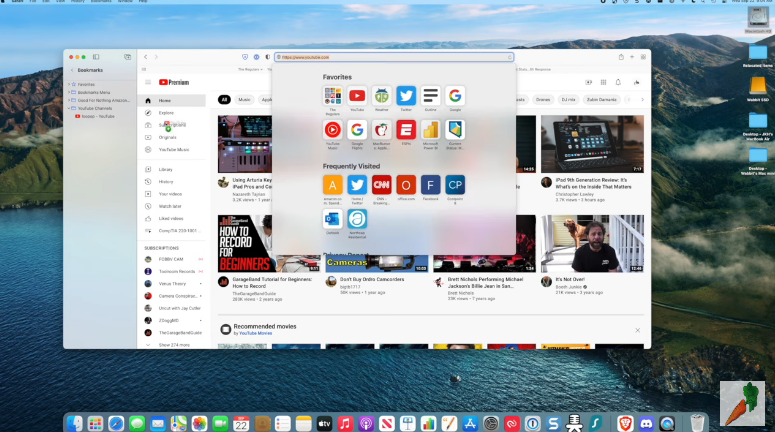The height and width of the screenshot is (432, 775).
Task: Open the MacRumors favorite icon
Action: click(x=382, y=130)
